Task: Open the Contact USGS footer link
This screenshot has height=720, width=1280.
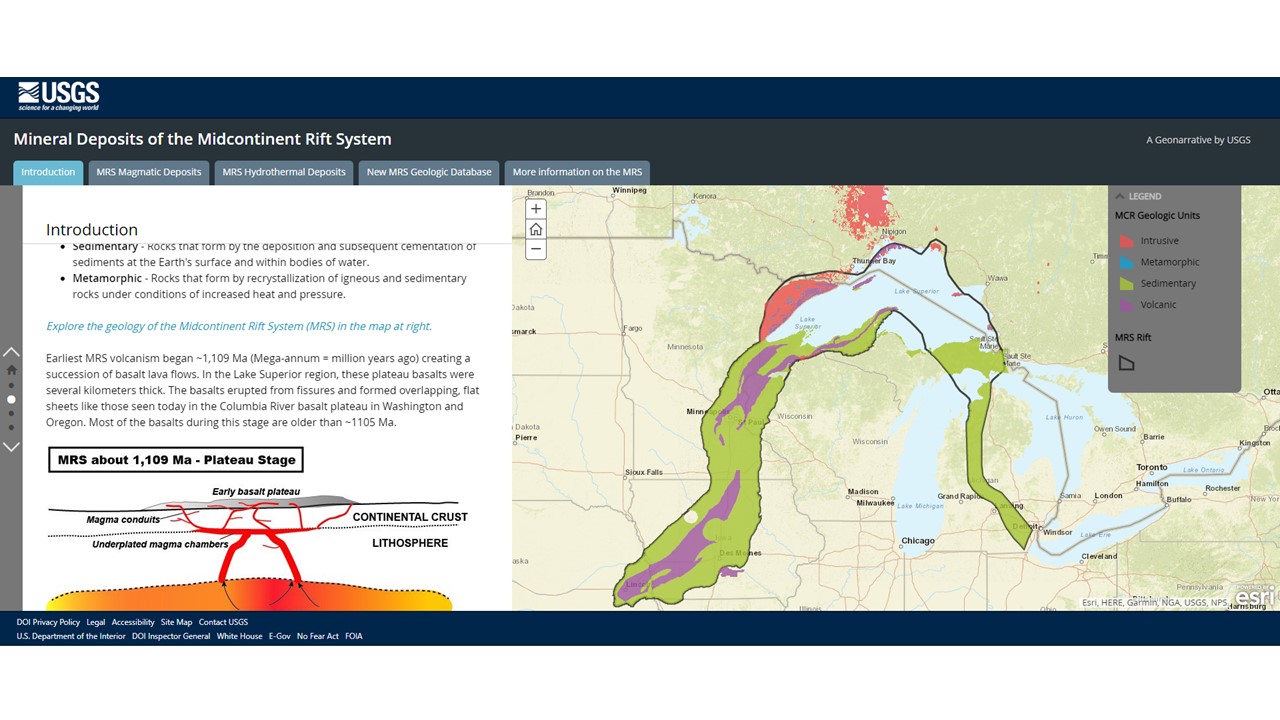Action: pyautogui.click(x=223, y=622)
